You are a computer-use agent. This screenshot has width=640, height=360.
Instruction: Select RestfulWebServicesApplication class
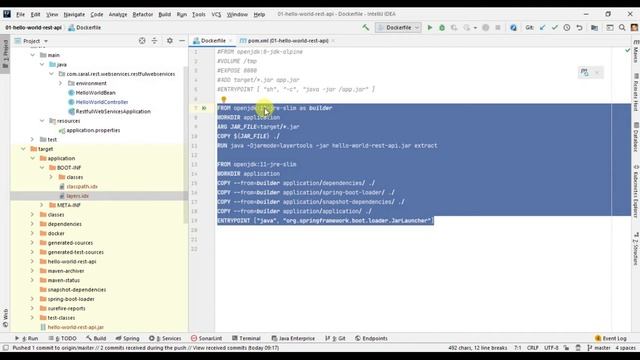pos(113,111)
